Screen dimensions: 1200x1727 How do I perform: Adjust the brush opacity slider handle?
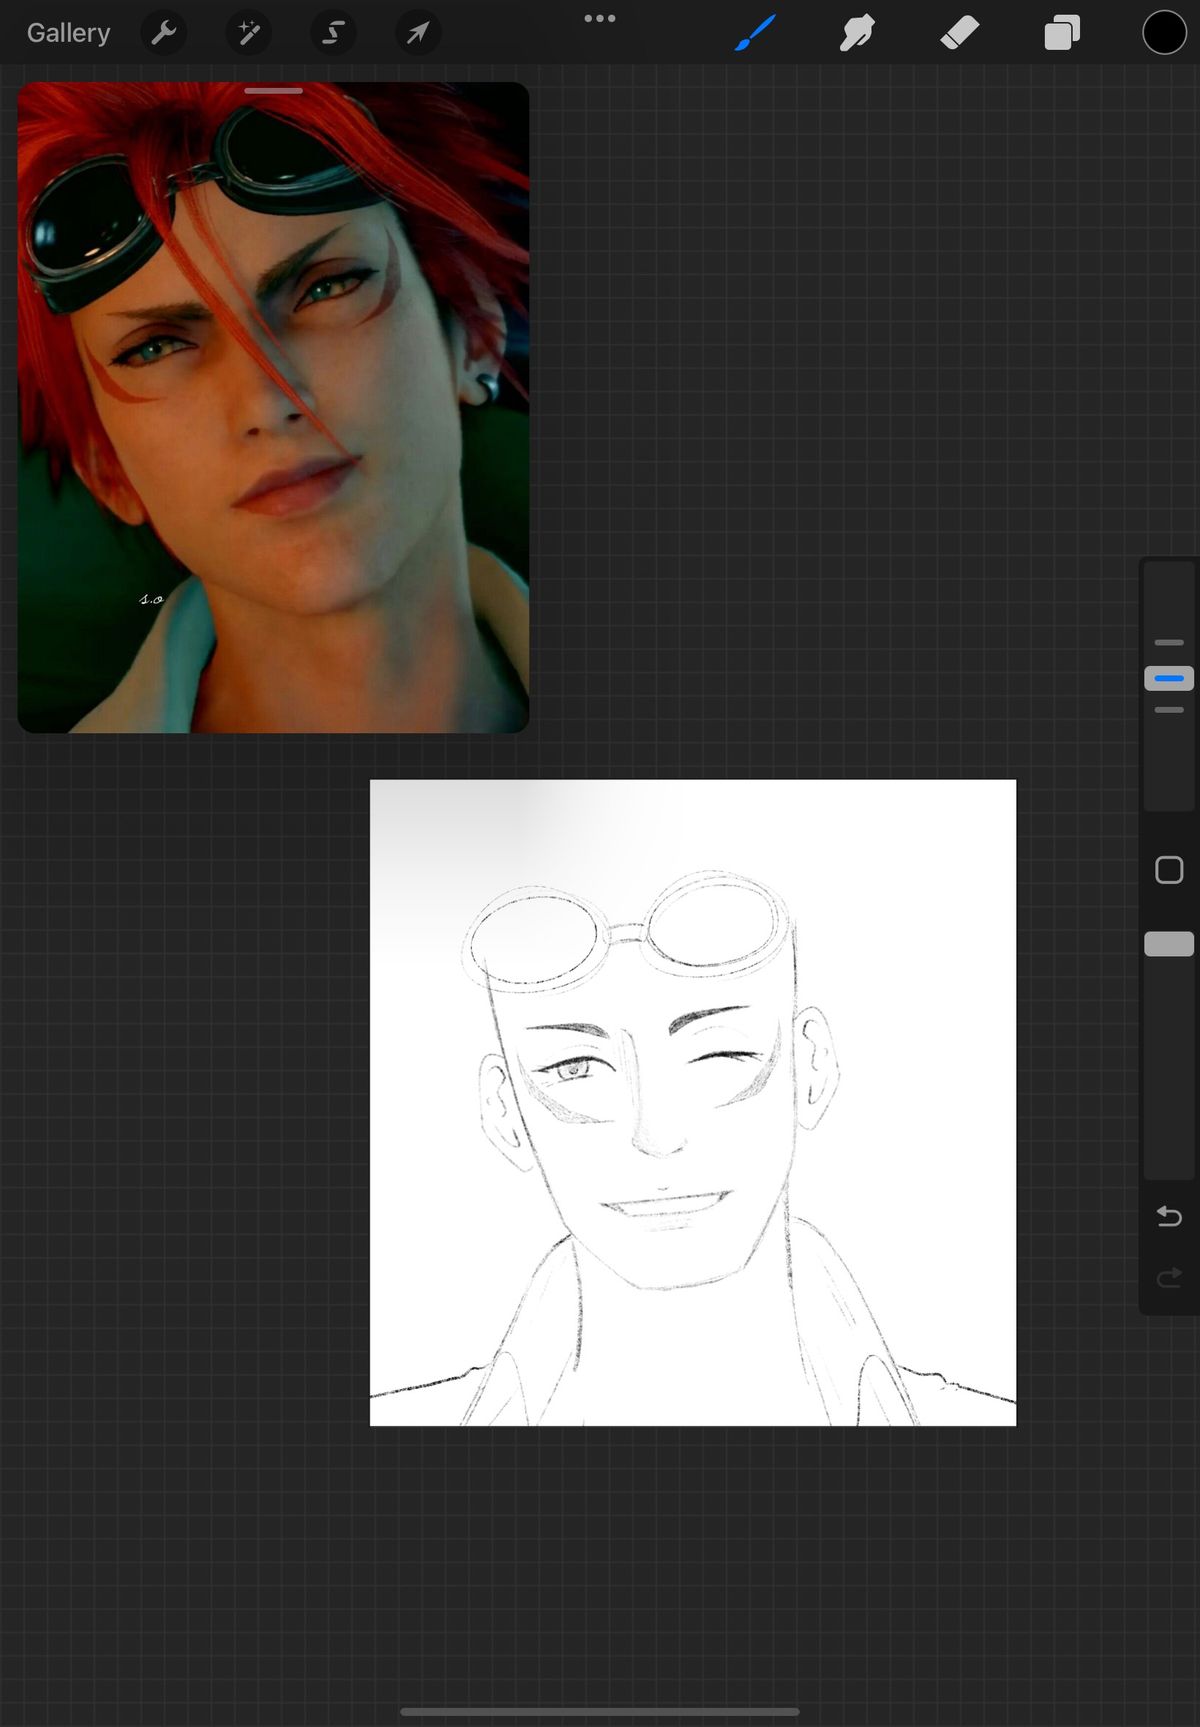(1169, 944)
